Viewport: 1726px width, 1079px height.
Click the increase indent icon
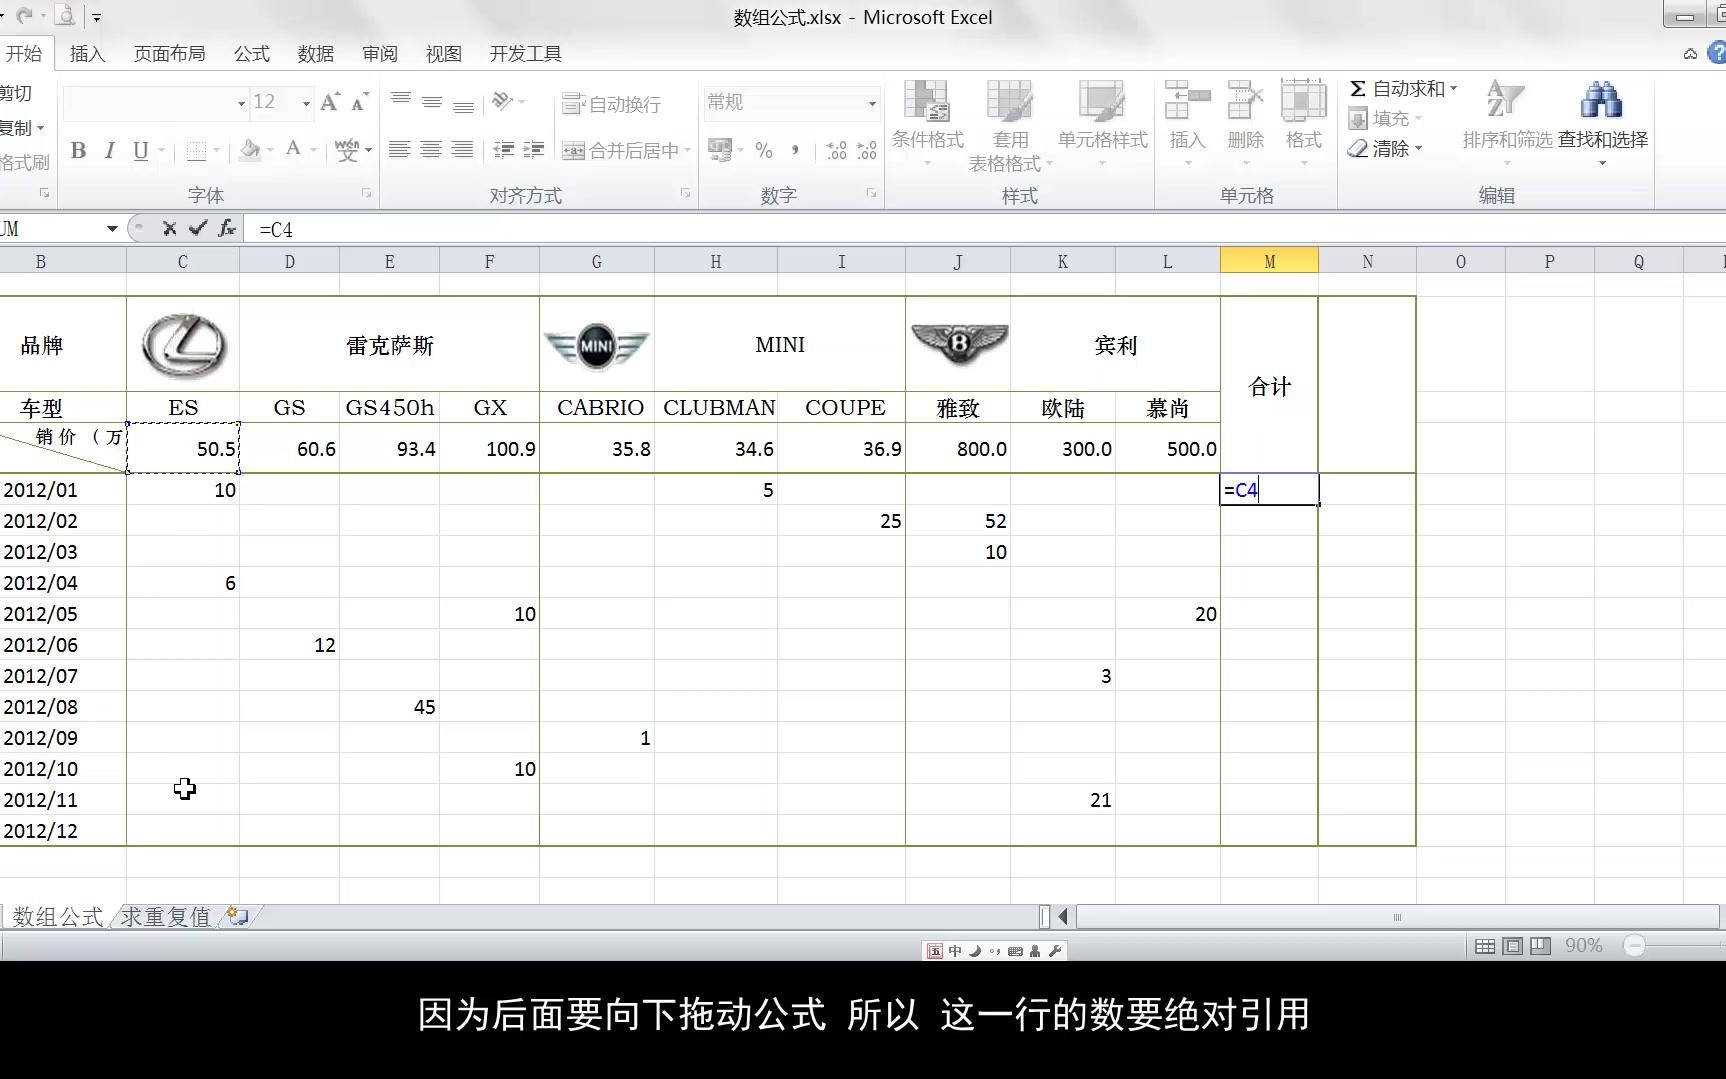pos(534,150)
